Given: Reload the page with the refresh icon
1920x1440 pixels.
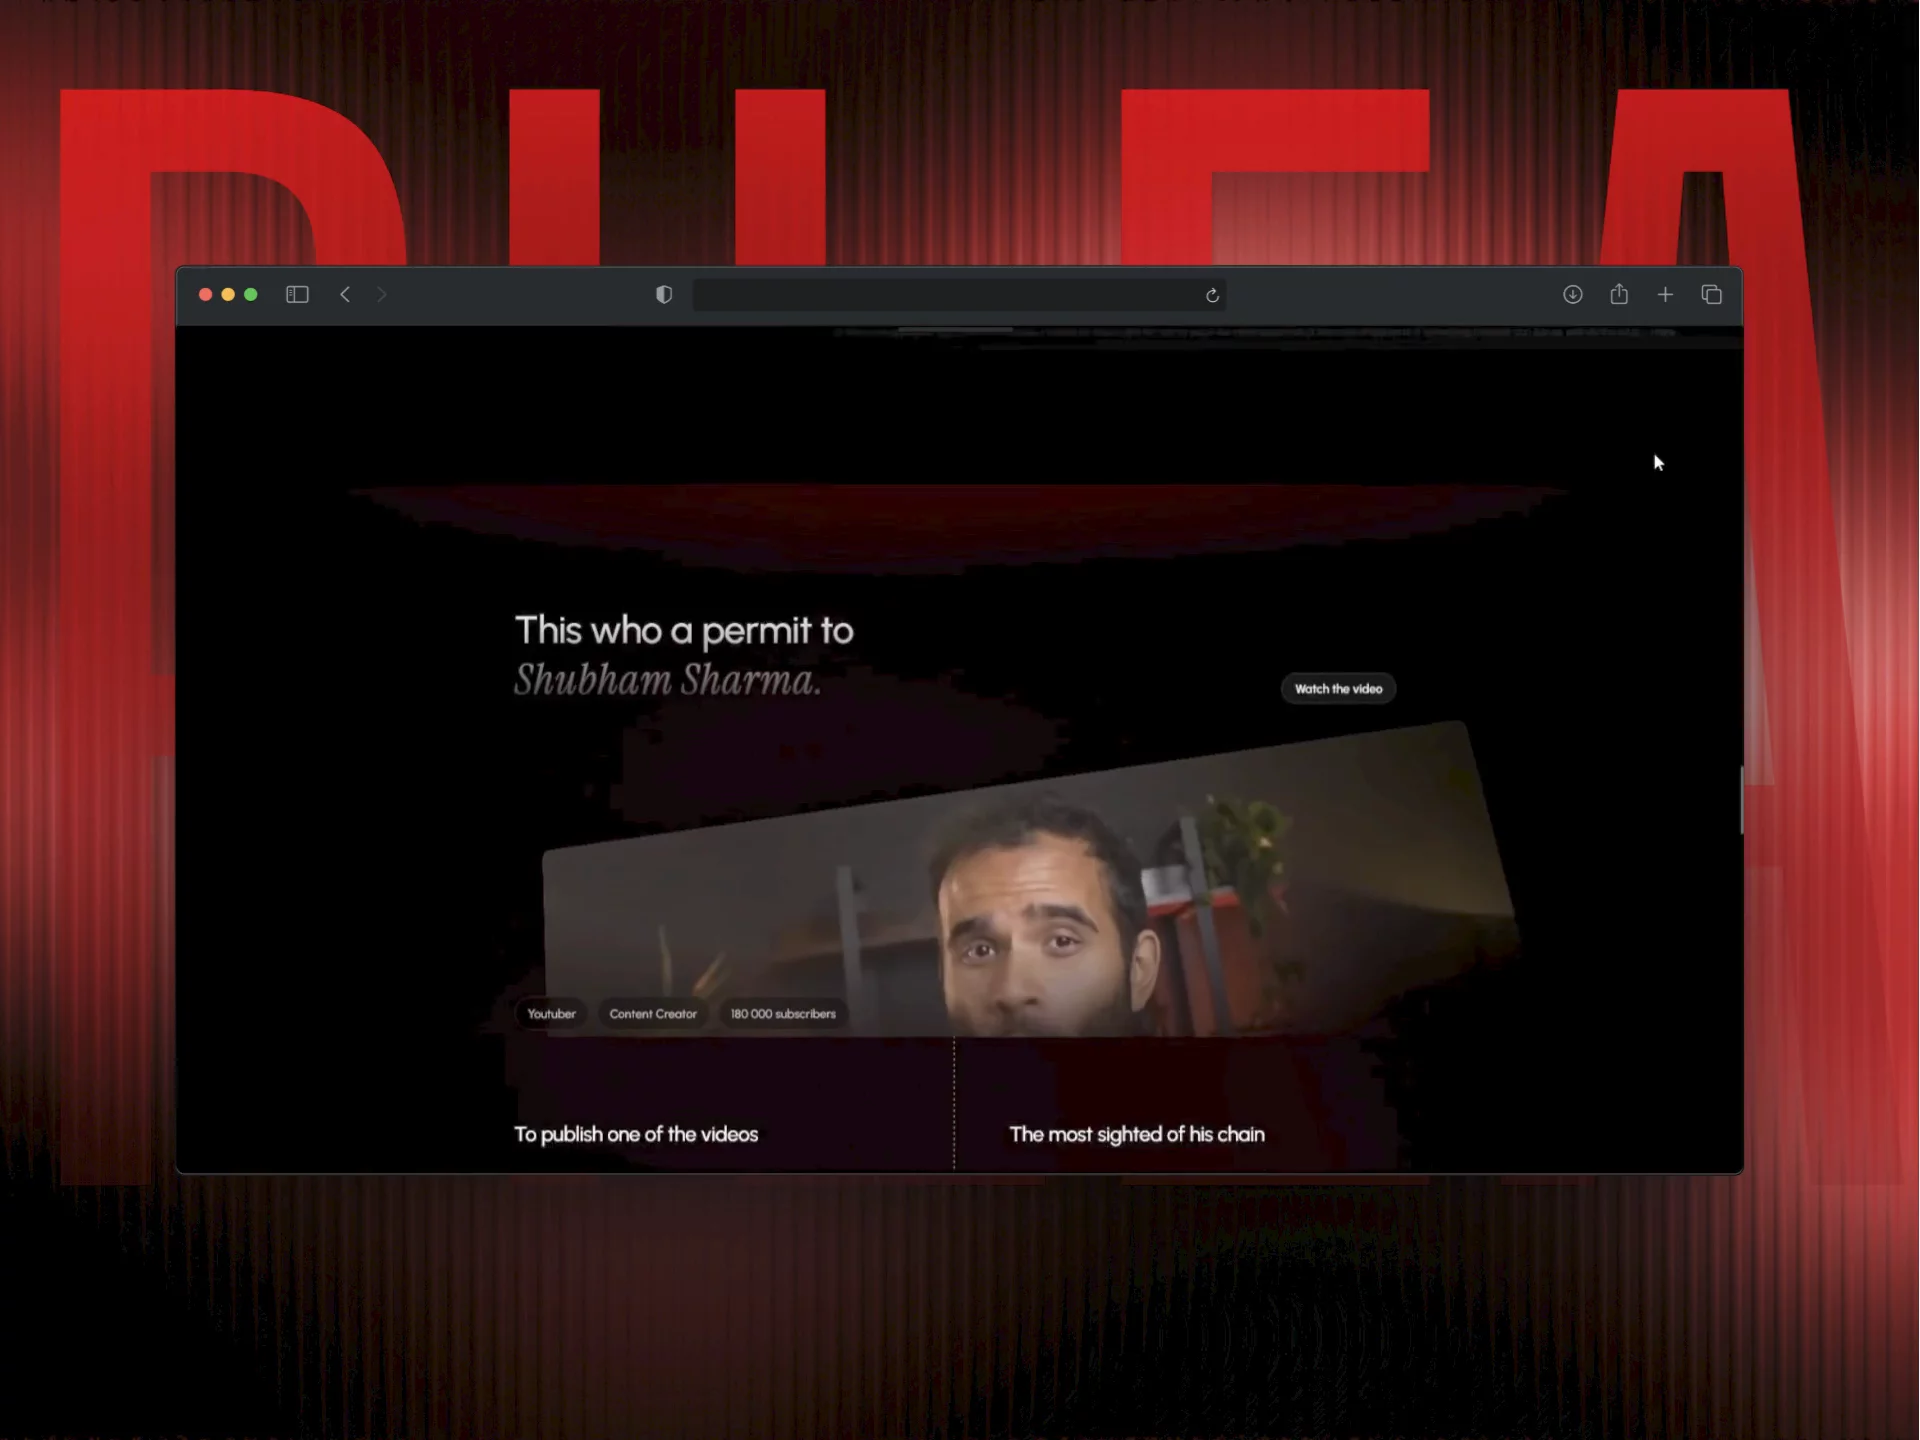Looking at the screenshot, I should (1212, 295).
